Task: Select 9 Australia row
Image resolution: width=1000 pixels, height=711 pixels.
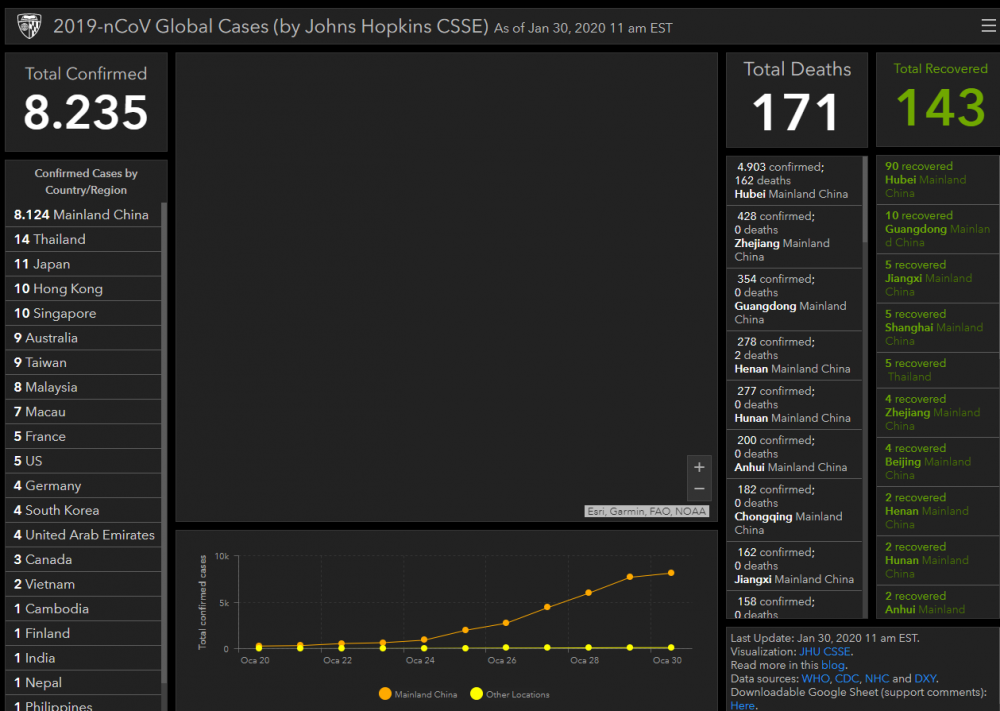Action: (83, 338)
